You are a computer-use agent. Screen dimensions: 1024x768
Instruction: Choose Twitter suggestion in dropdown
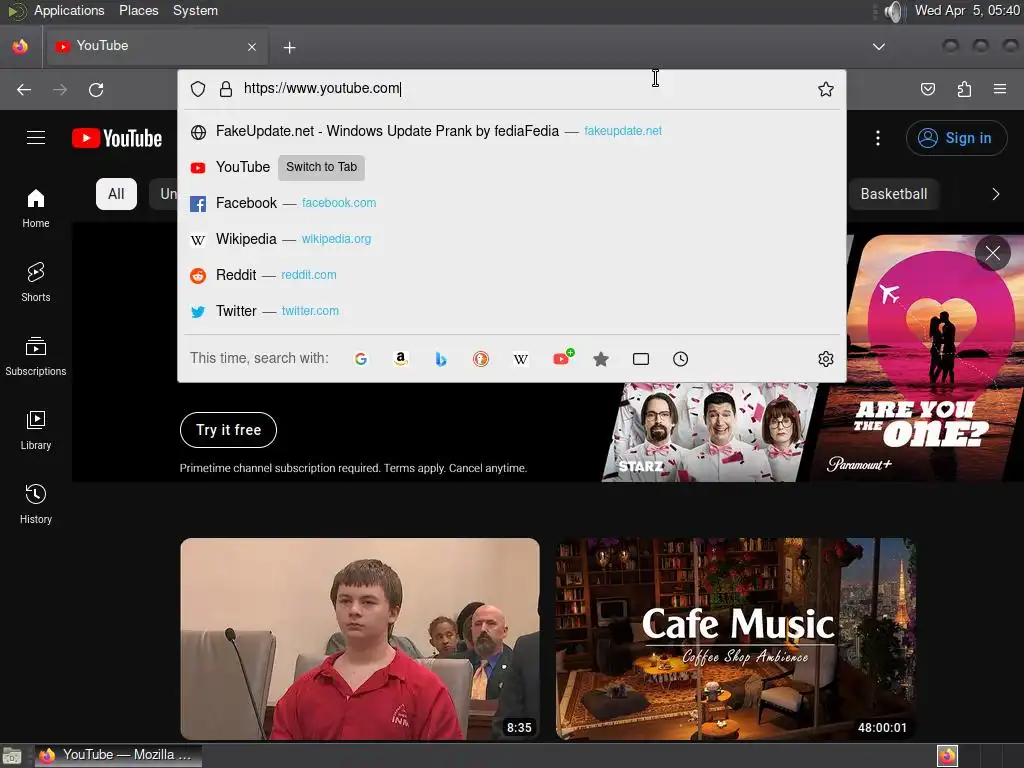point(512,311)
